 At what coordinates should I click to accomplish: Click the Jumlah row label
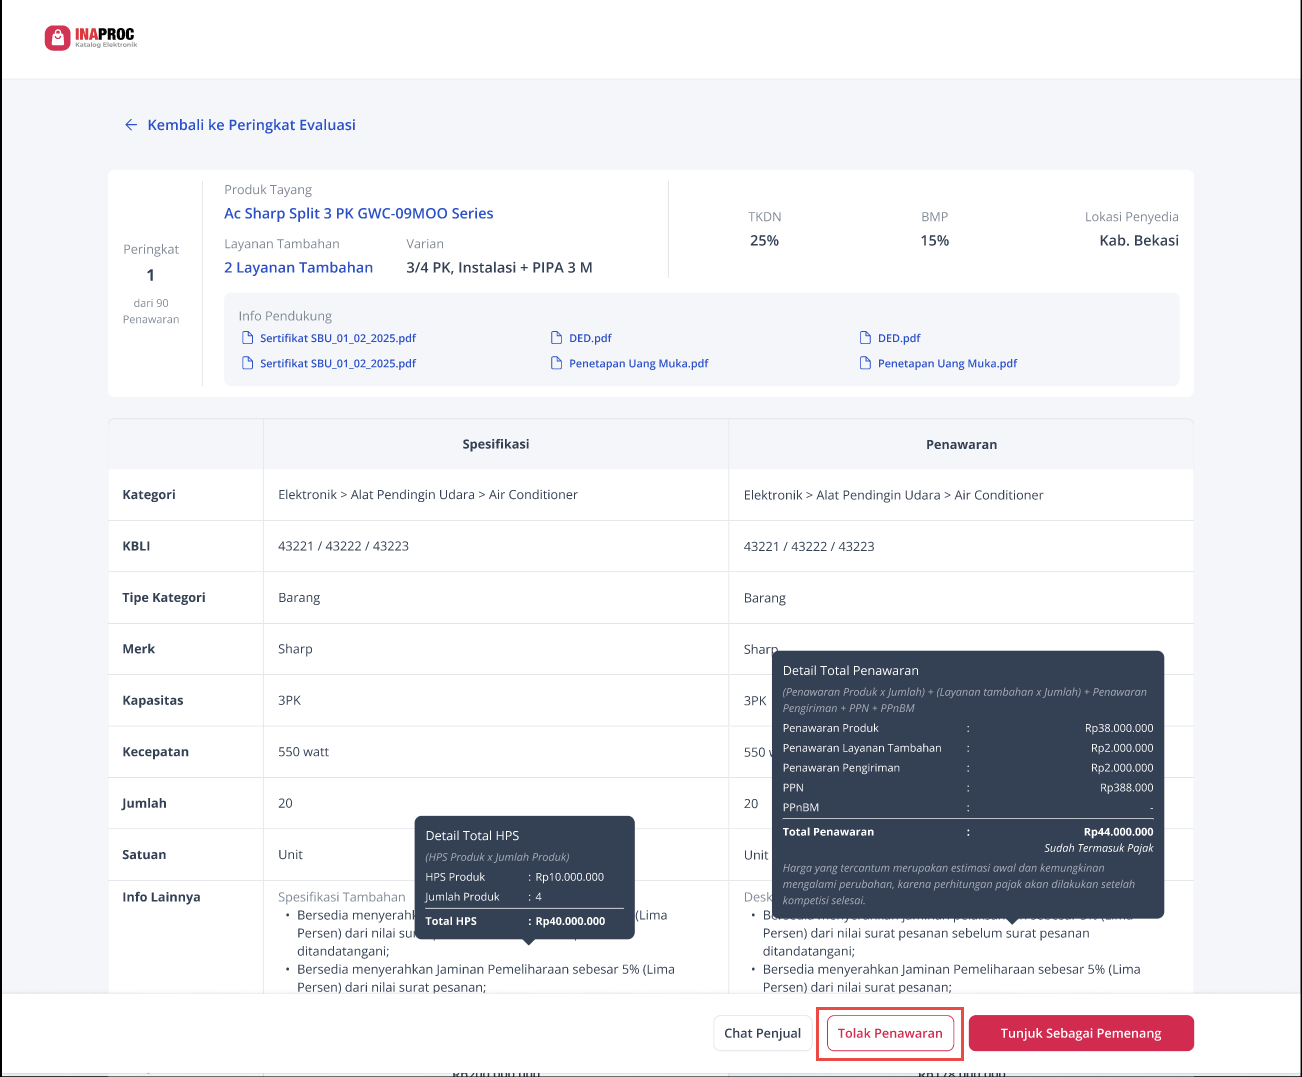click(144, 803)
